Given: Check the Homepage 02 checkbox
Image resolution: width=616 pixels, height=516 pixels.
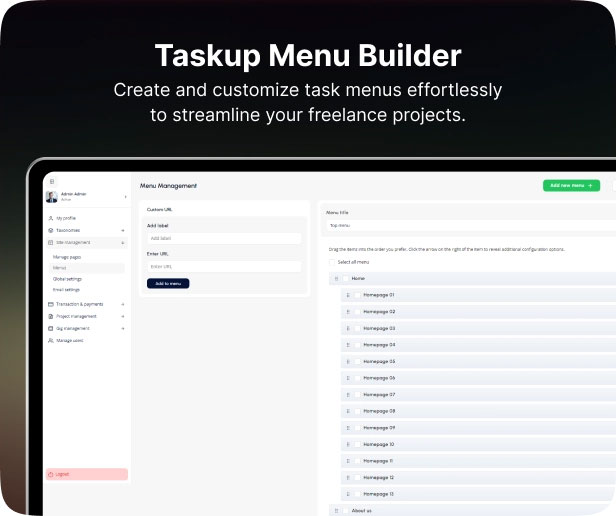Looking at the screenshot, I should [357, 312].
